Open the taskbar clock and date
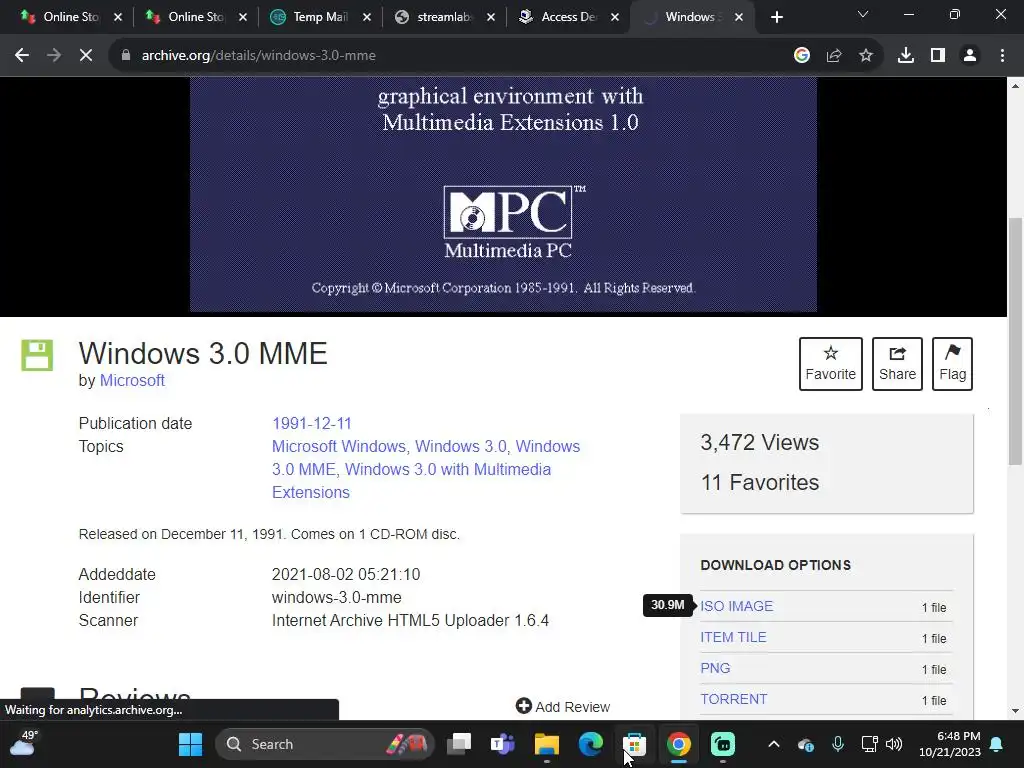This screenshot has width=1024, height=768. tap(950, 744)
